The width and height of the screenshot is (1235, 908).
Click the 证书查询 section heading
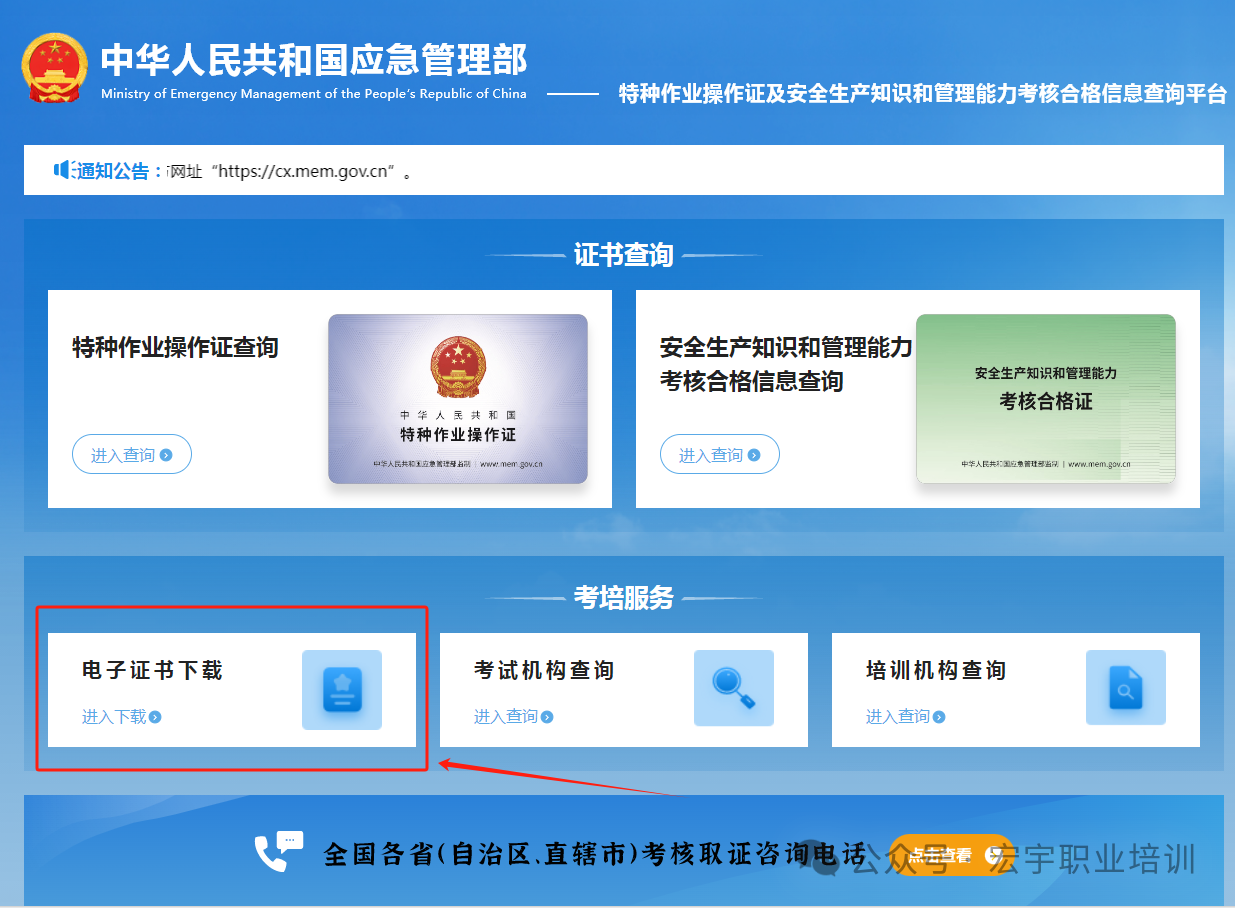[x=624, y=255]
